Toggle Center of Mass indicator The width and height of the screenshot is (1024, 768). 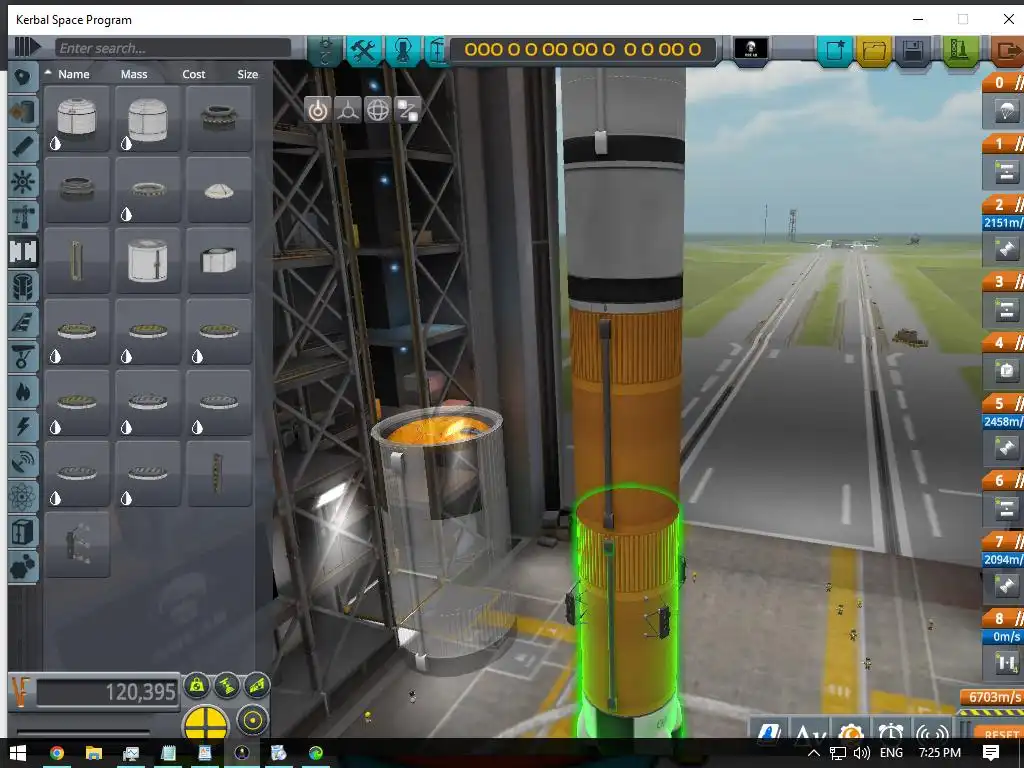point(197,686)
